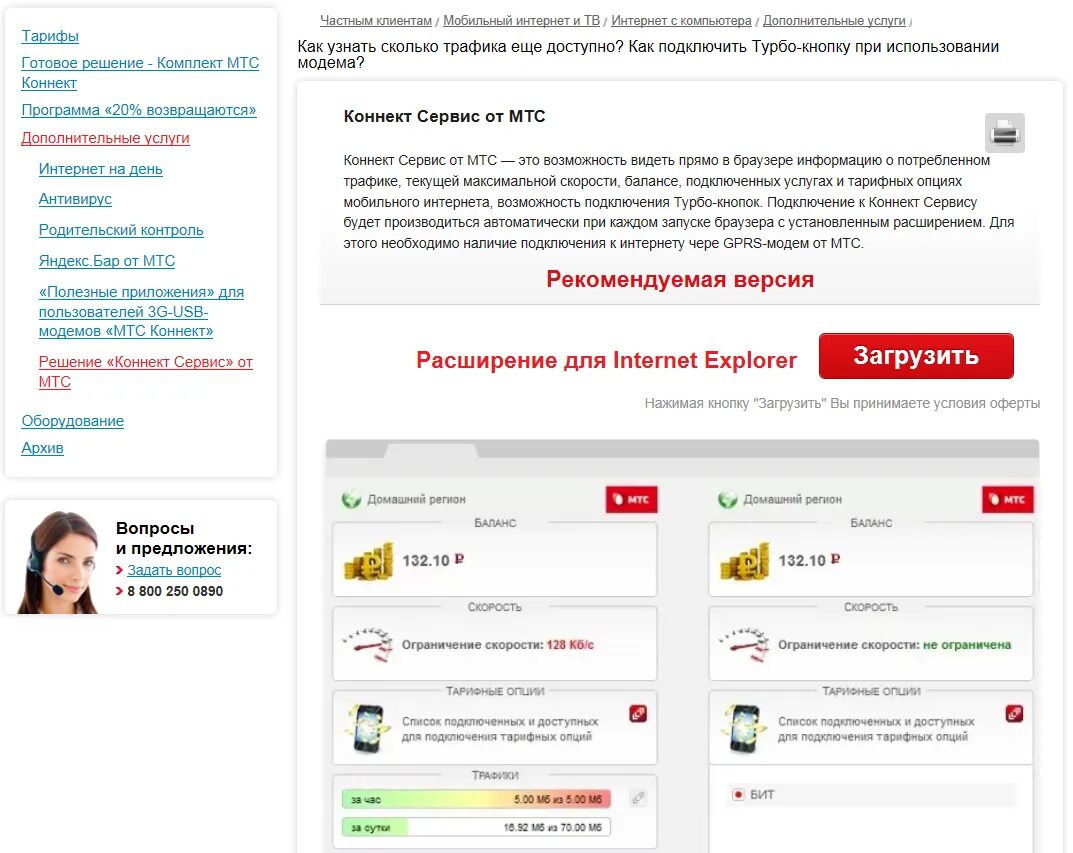The height and width of the screenshot is (853, 1073).
Task: Open the Интернет на день link
Action: click(x=101, y=169)
